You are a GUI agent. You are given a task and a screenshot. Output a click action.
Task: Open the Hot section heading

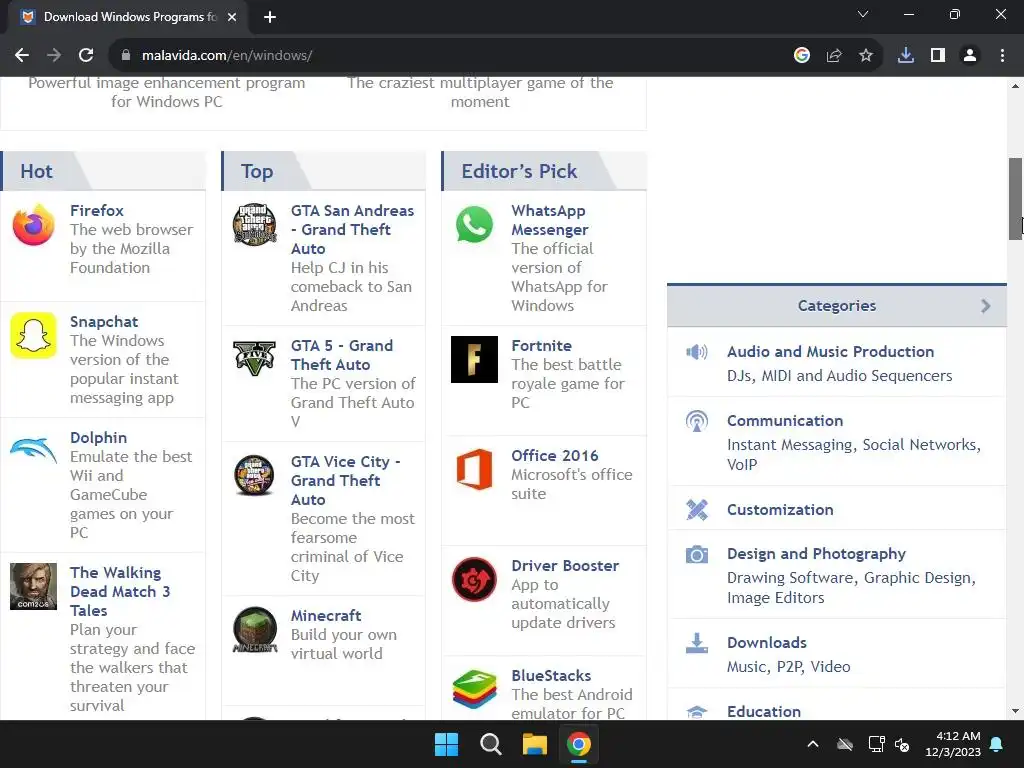coord(37,171)
